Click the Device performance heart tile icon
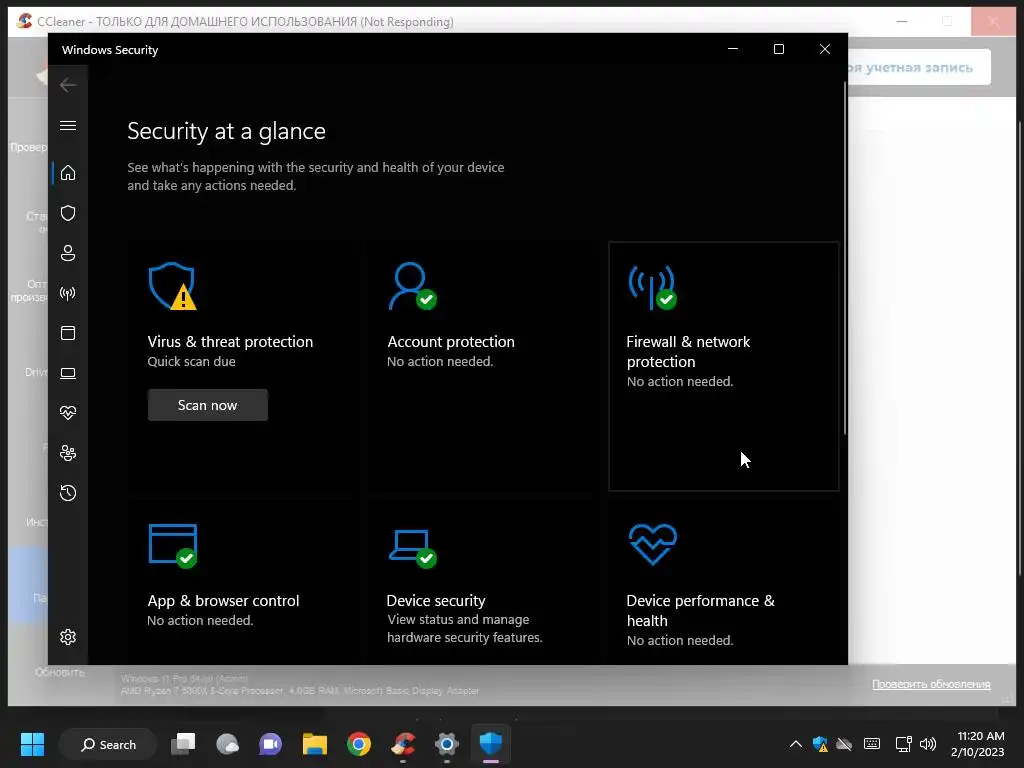 (652, 544)
